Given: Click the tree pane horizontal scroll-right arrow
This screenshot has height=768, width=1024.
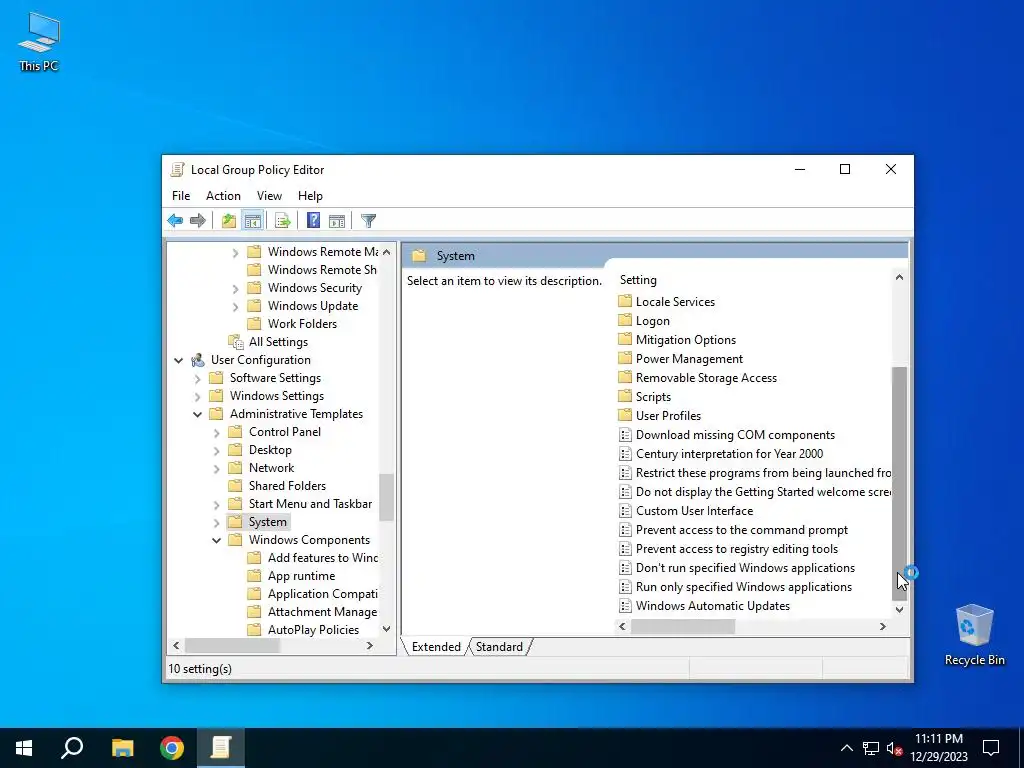Looking at the screenshot, I should 370,645.
